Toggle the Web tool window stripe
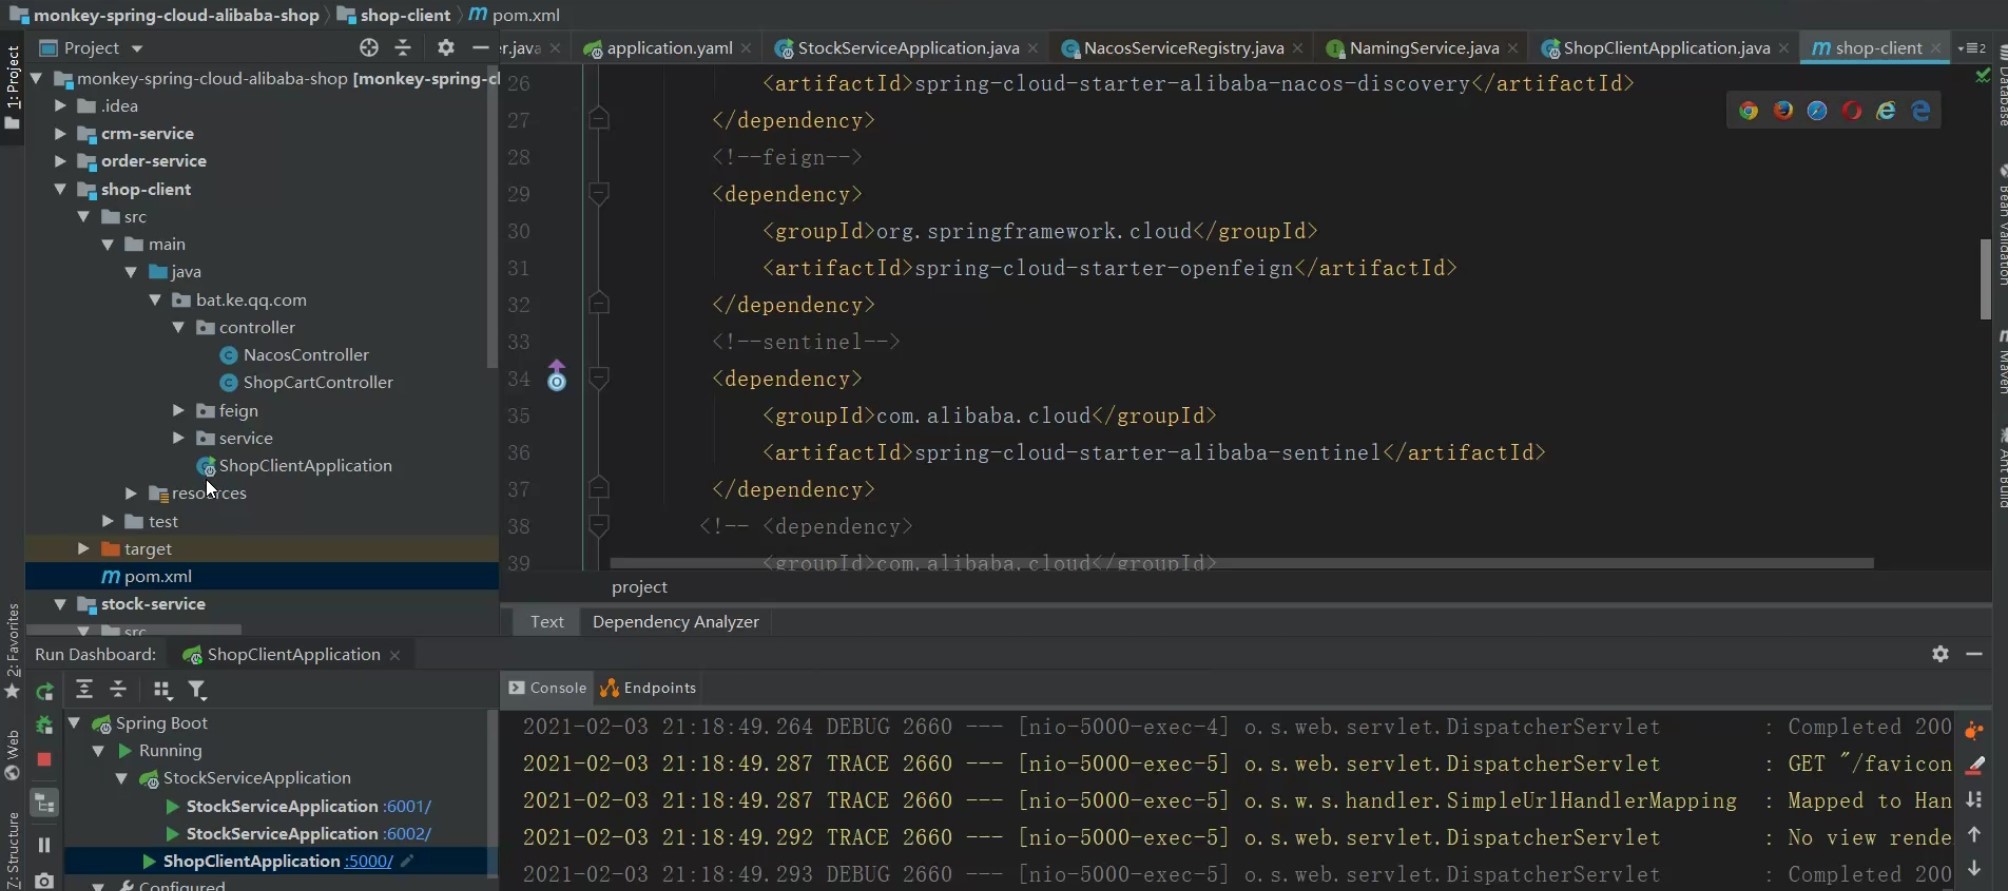The height and width of the screenshot is (891, 2008). pyautogui.click(x=12, y=755)
